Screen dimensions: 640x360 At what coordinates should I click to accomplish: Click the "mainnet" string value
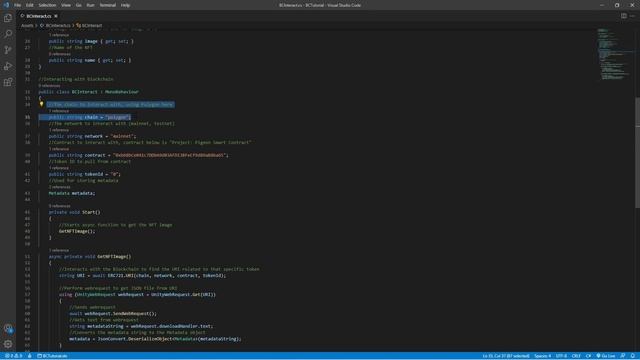pyautogui.click(x=122, y=136)
